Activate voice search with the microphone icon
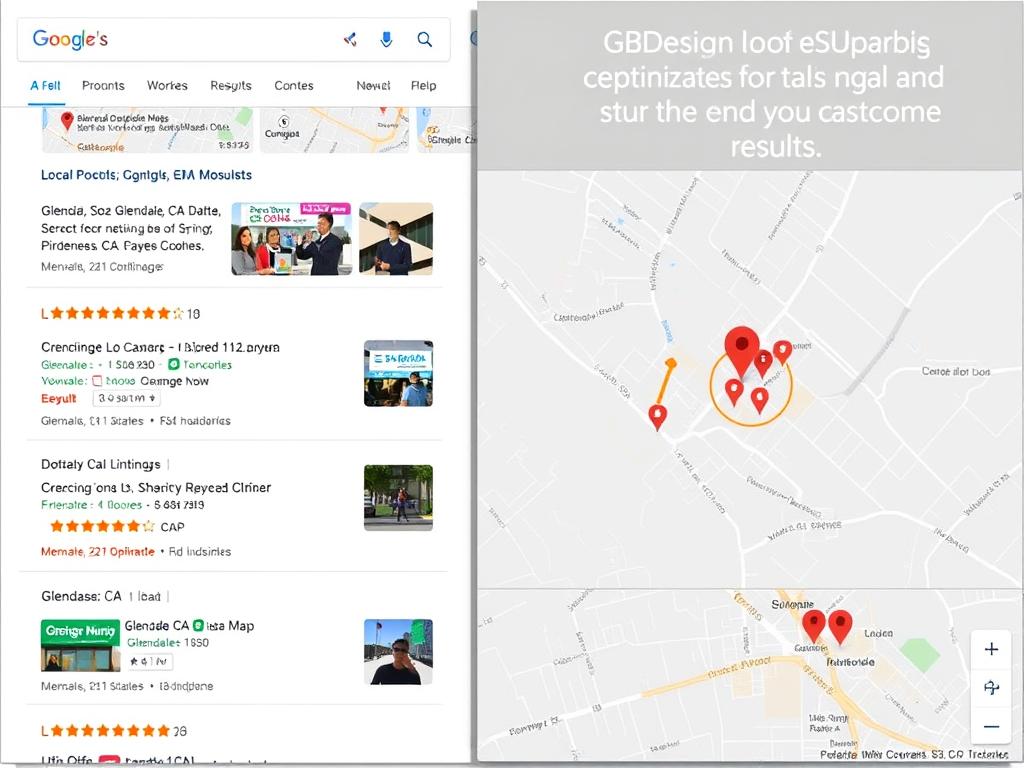The height and width of the screenshot is (768, 1024). (387, 39)
